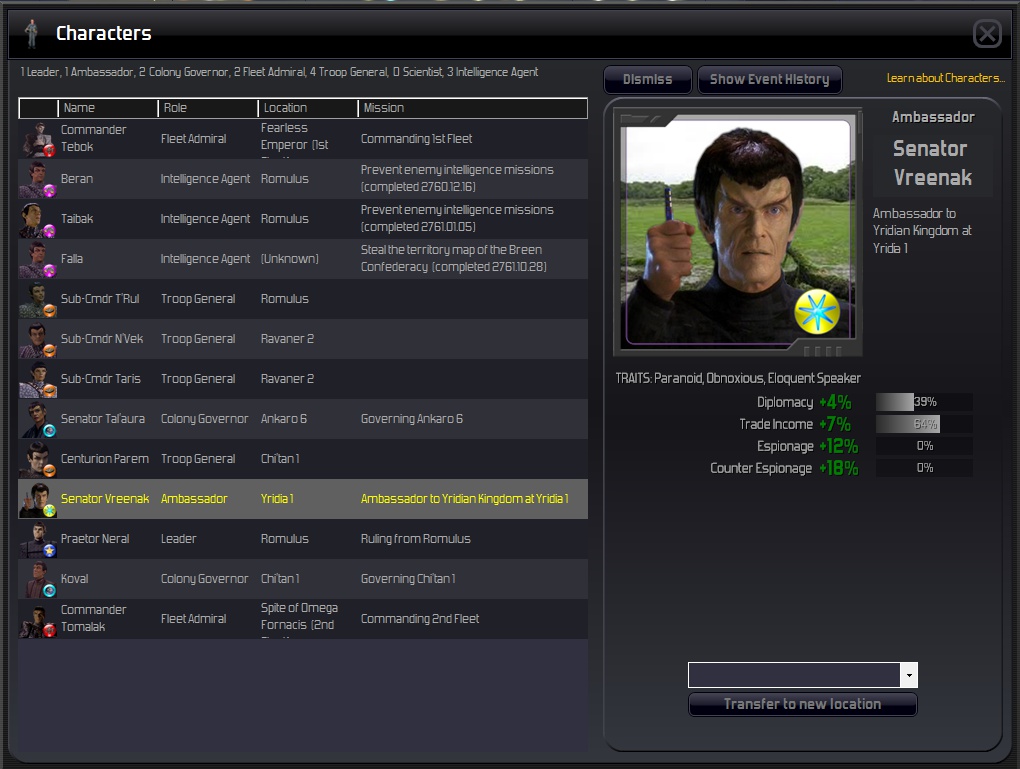
Task: Sort list by Role column header
Action: point(208,108)
